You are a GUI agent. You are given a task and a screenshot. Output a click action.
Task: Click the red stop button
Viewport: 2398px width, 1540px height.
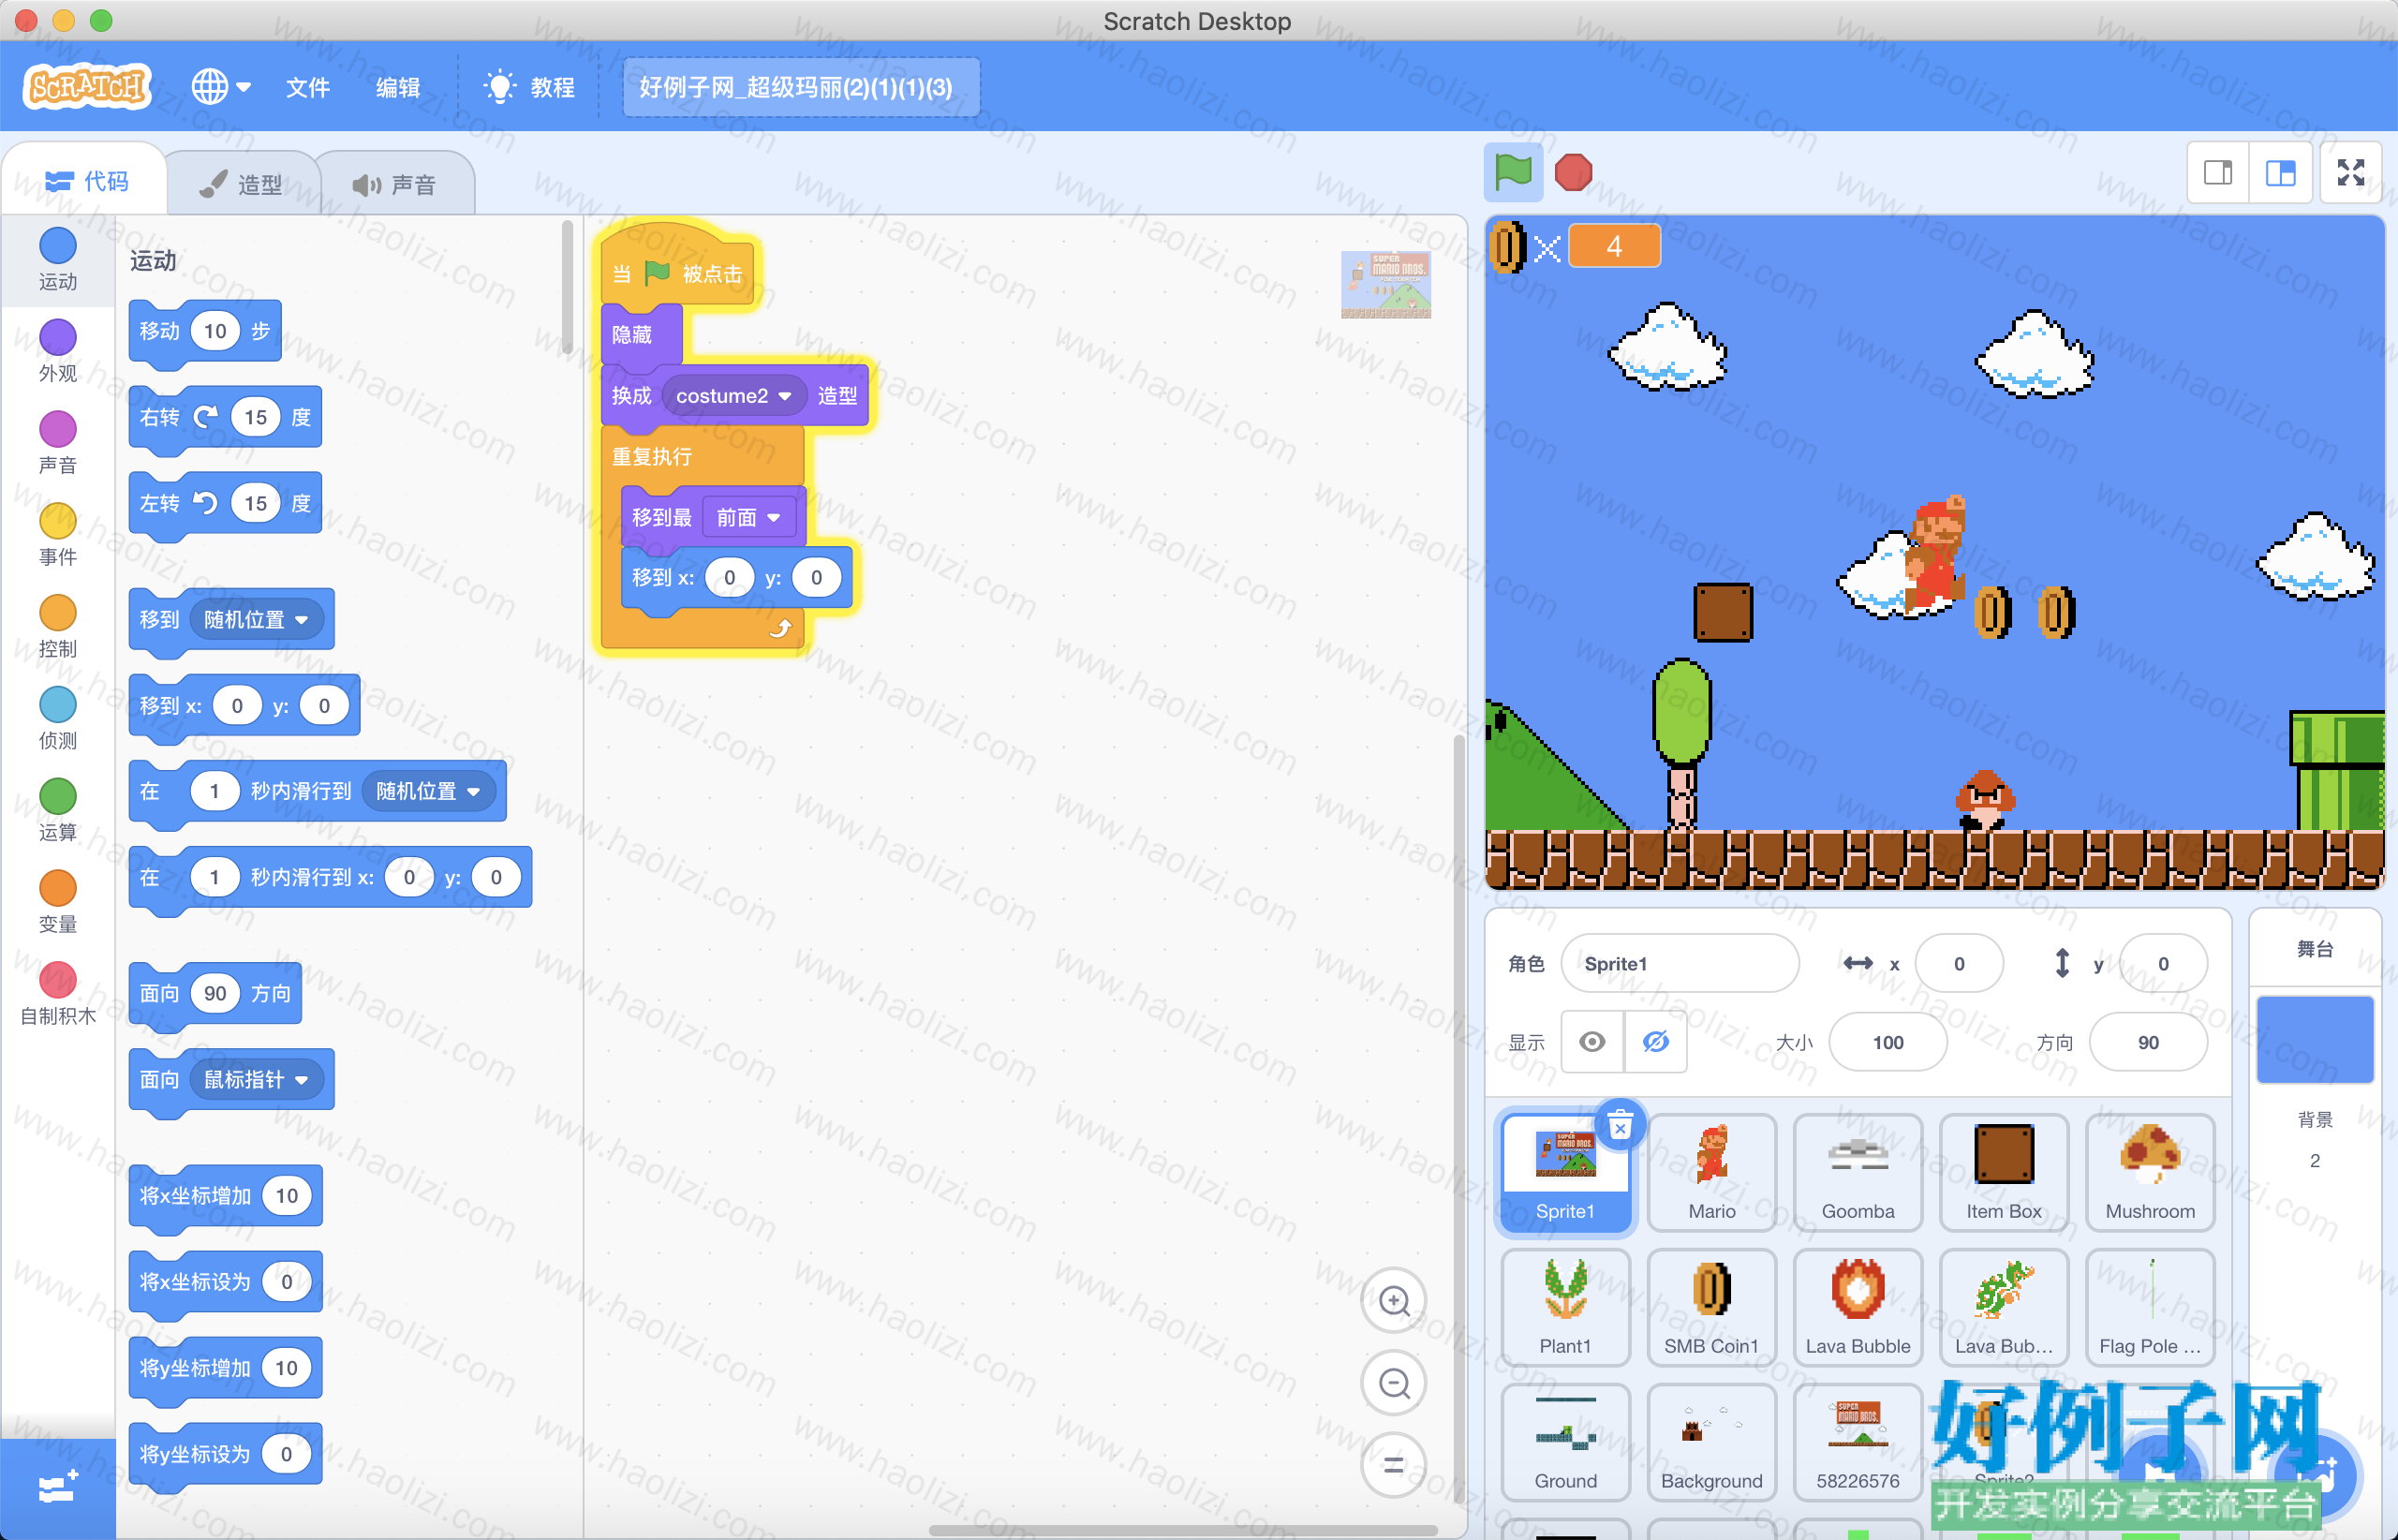[1573, 172]
